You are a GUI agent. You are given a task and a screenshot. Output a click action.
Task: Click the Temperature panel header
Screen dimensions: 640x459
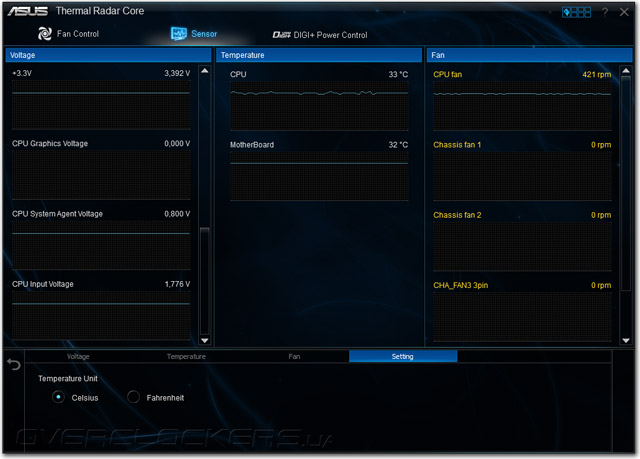coord(319,55)
